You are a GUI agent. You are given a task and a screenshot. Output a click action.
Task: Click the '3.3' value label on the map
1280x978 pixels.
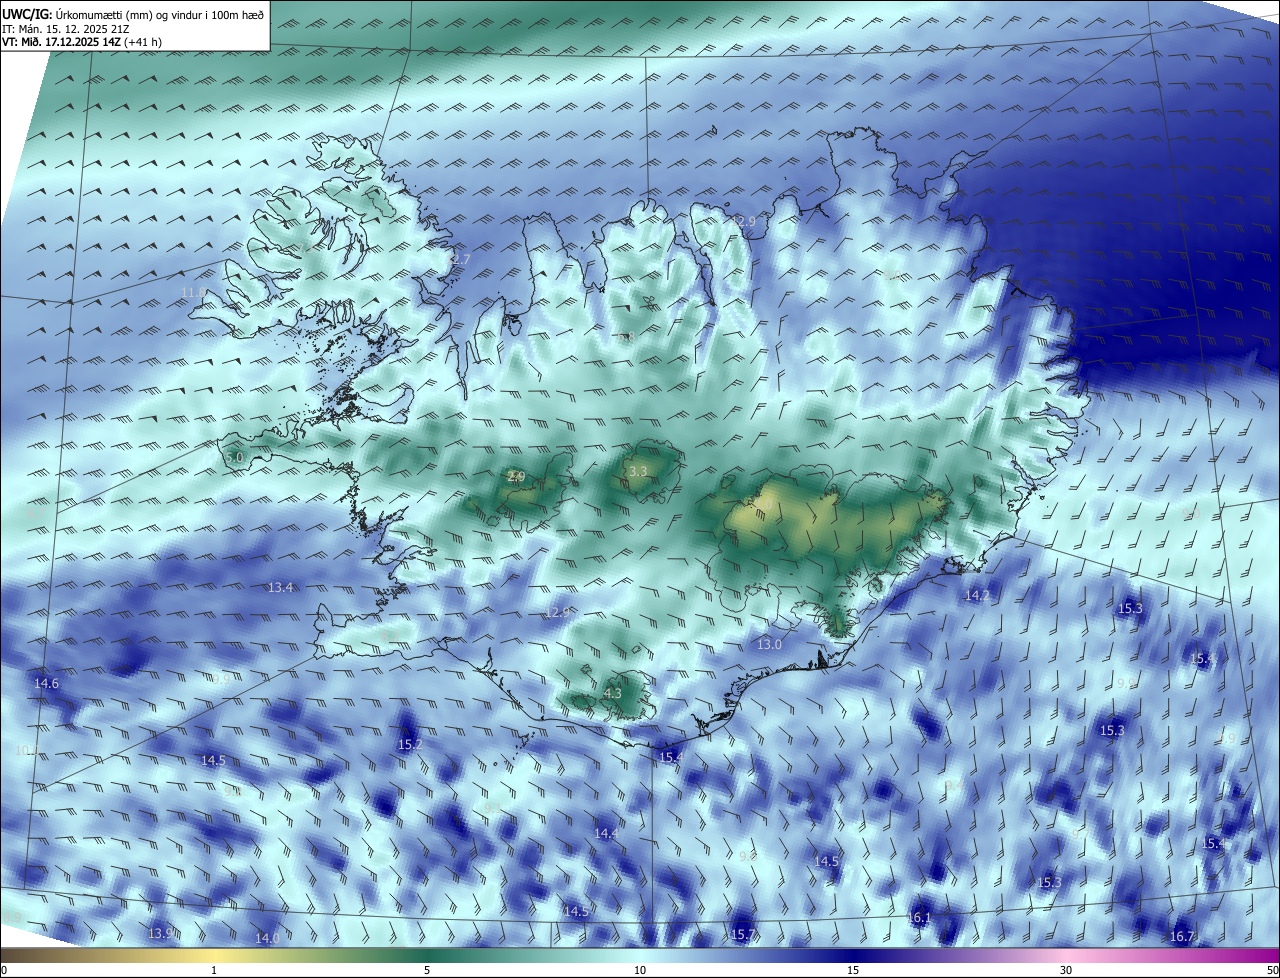point(638,471)
